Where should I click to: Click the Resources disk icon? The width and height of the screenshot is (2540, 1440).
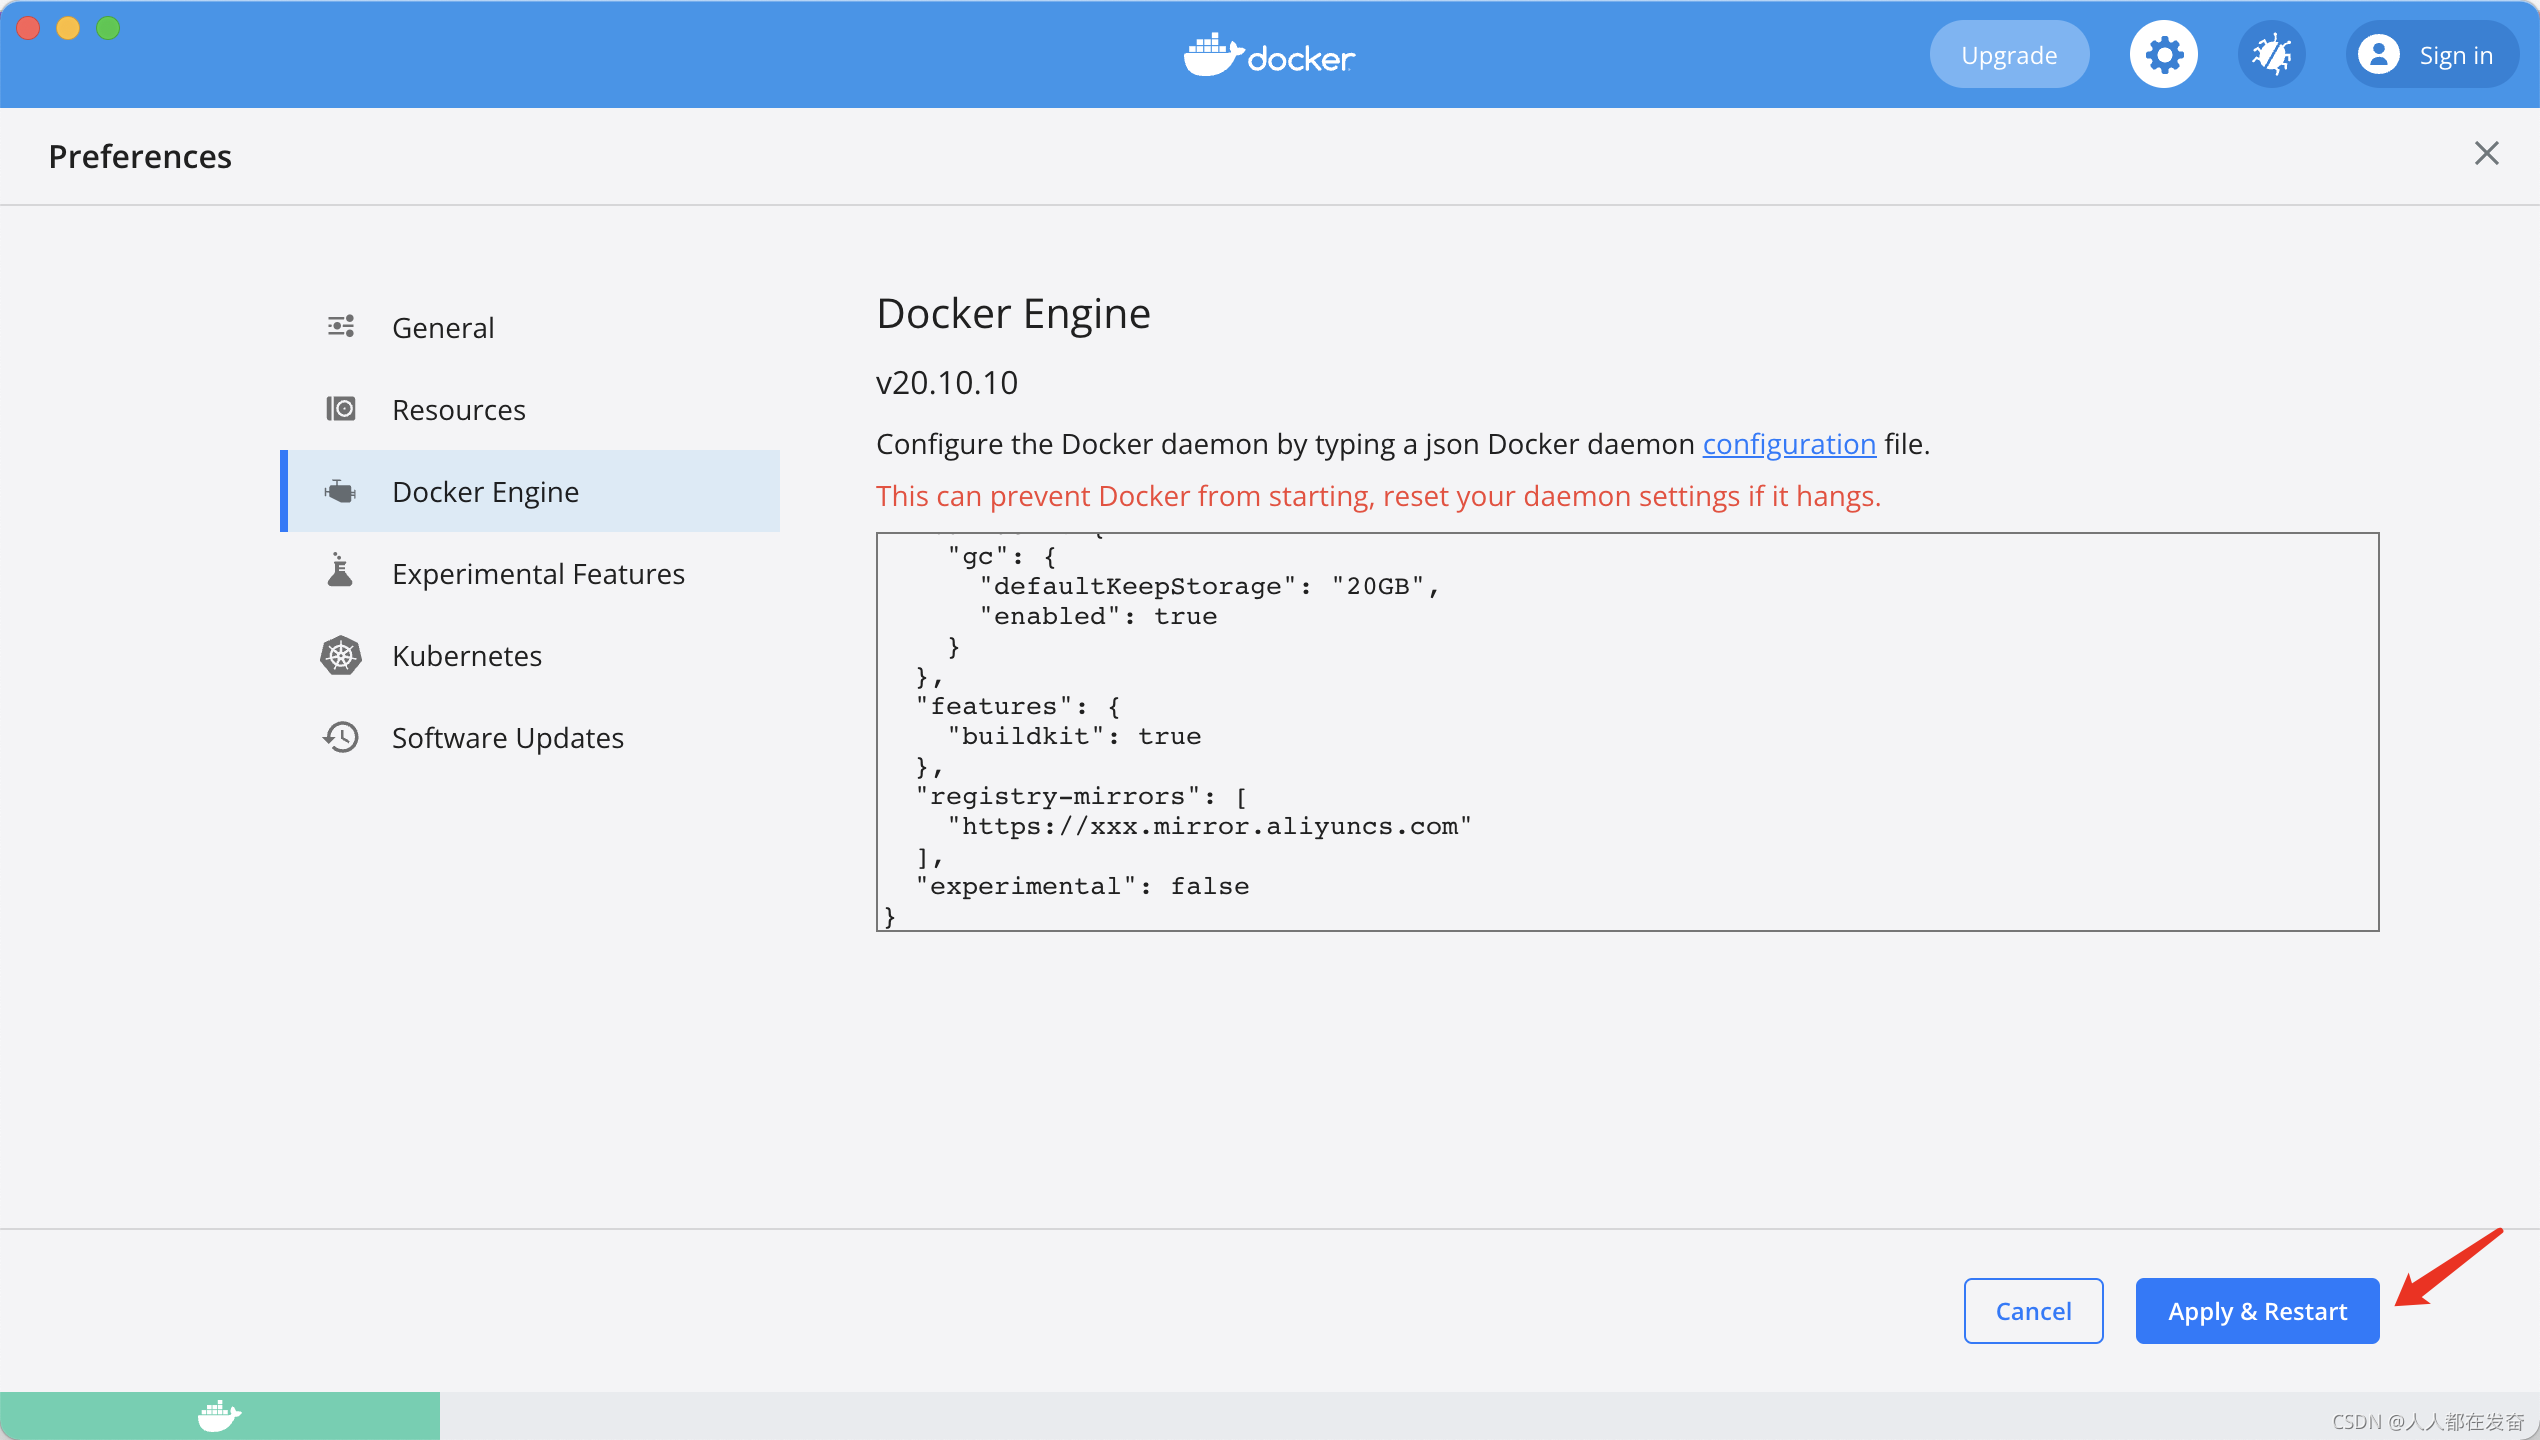click(341, 408)
